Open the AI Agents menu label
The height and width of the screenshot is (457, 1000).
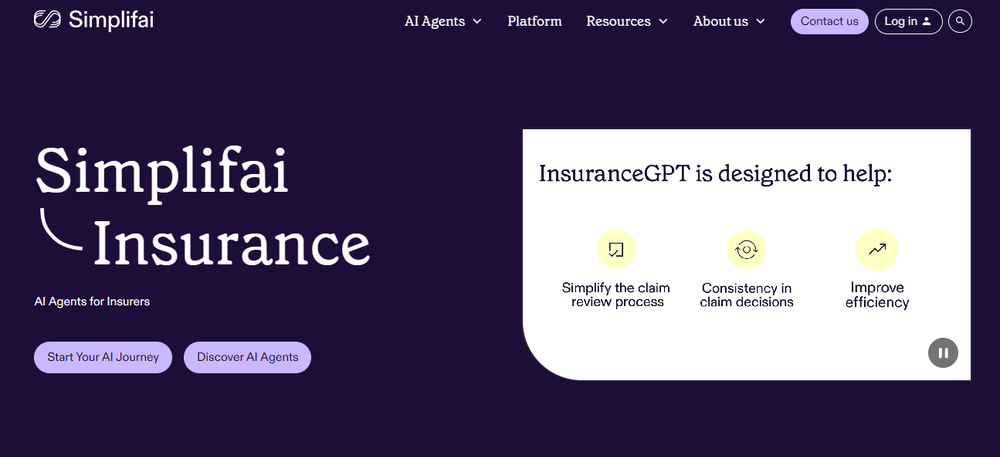(435, 21)
